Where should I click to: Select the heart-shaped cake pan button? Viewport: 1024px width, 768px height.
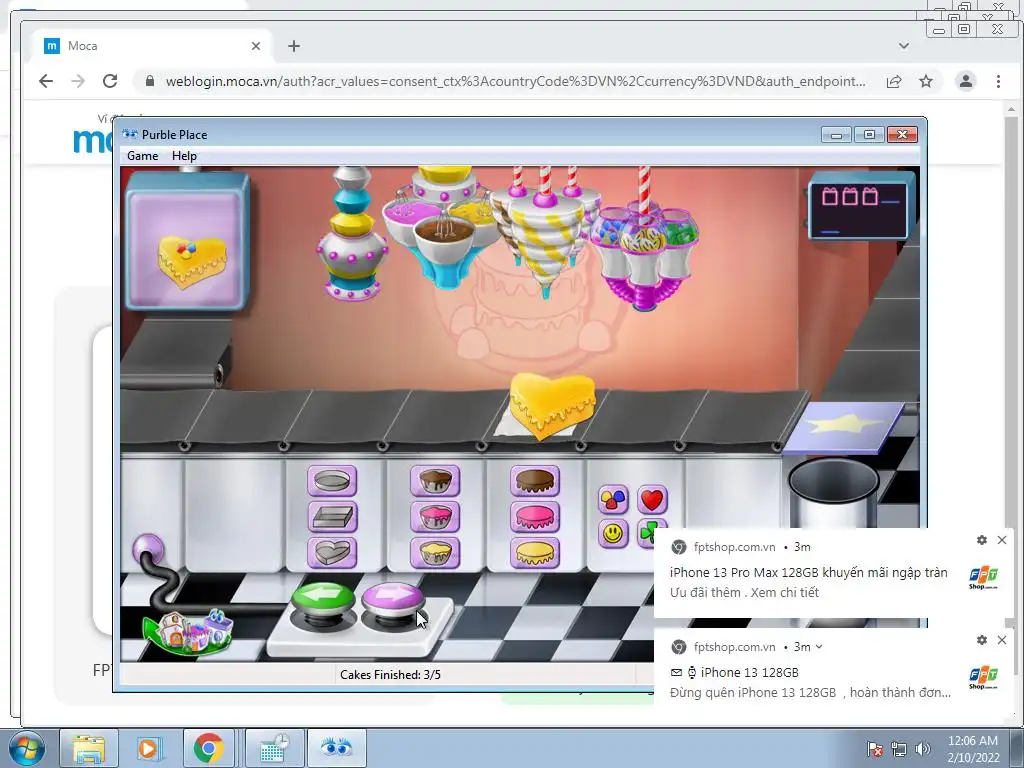(x=332, y=553)
